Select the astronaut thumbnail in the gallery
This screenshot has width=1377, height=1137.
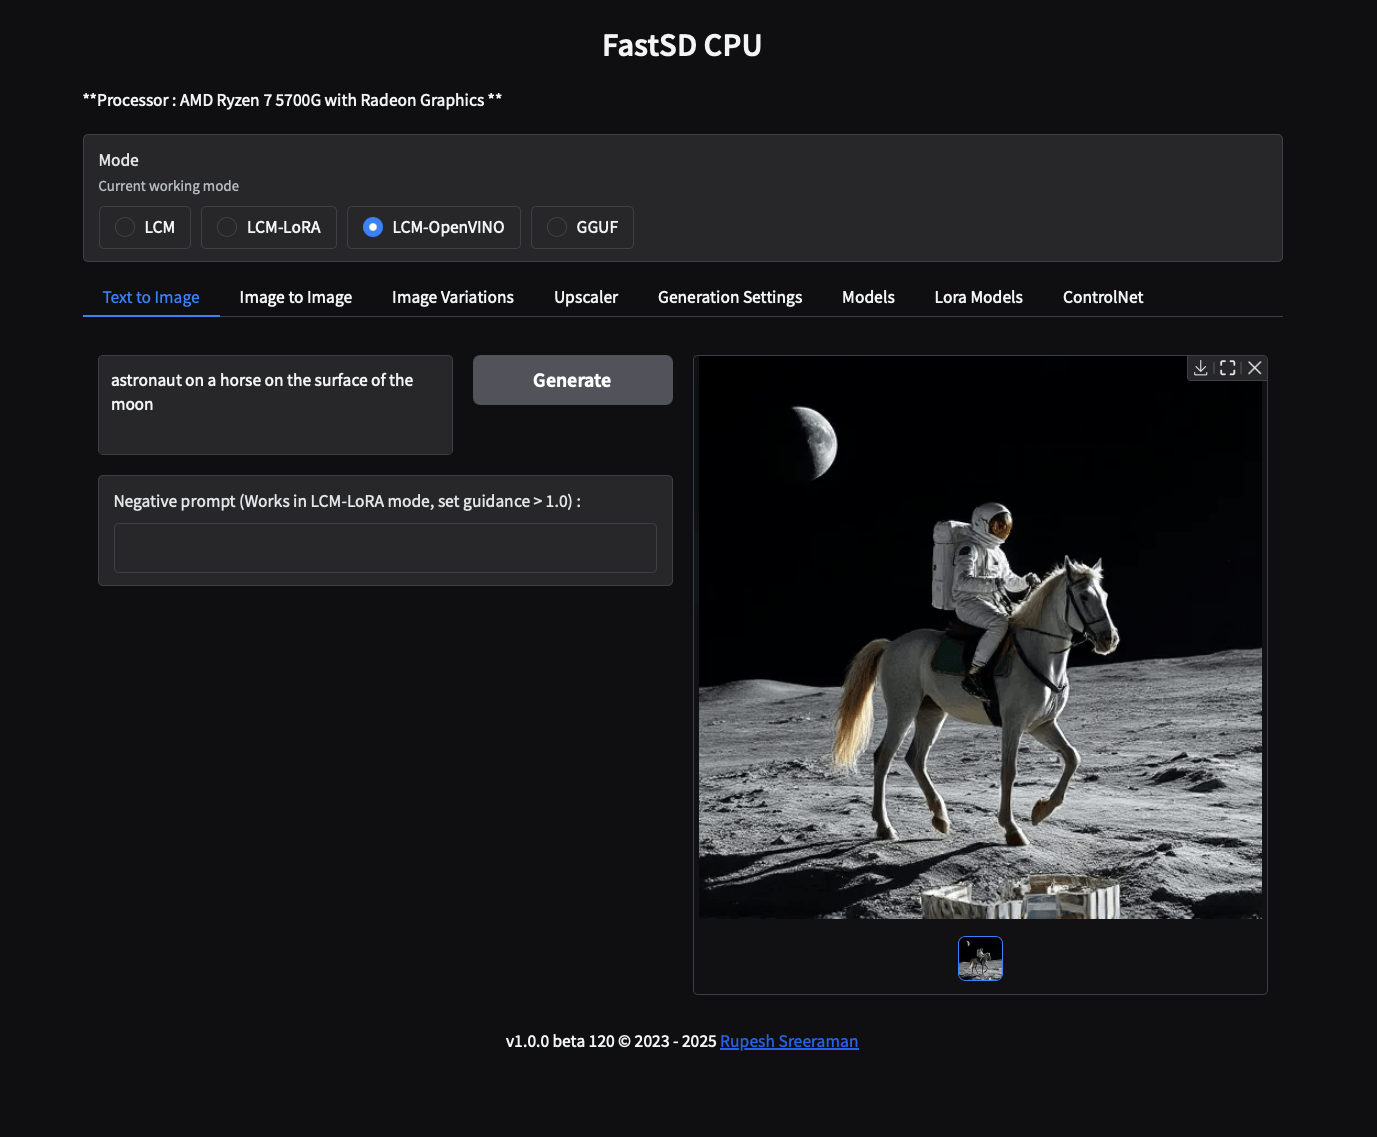(x=980, y=958)
